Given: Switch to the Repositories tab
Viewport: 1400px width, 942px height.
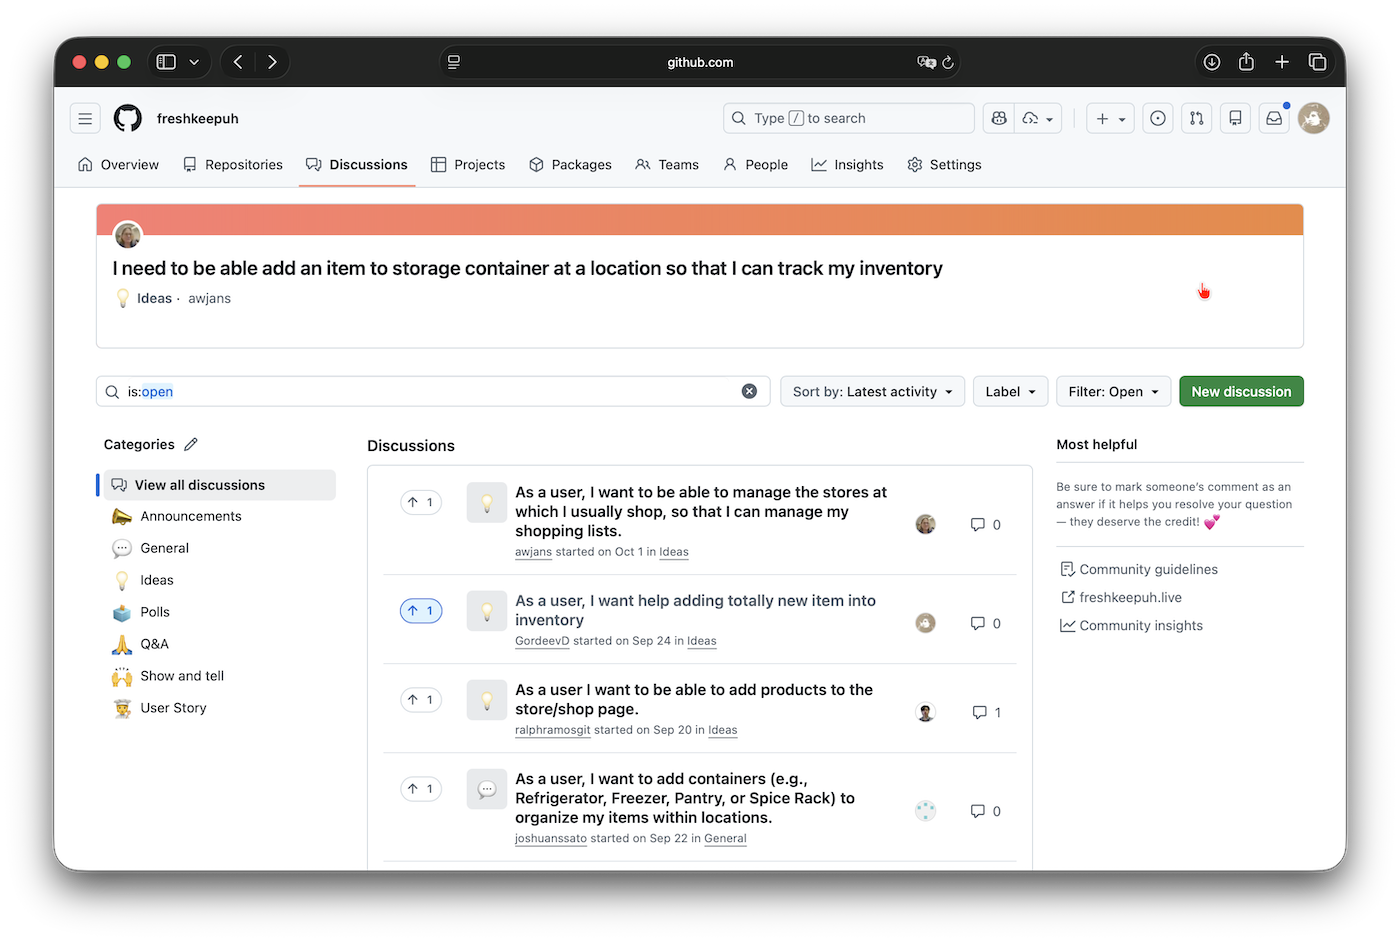Looking at the screenshot, I should pyautogui.click(x=233, y=164).
